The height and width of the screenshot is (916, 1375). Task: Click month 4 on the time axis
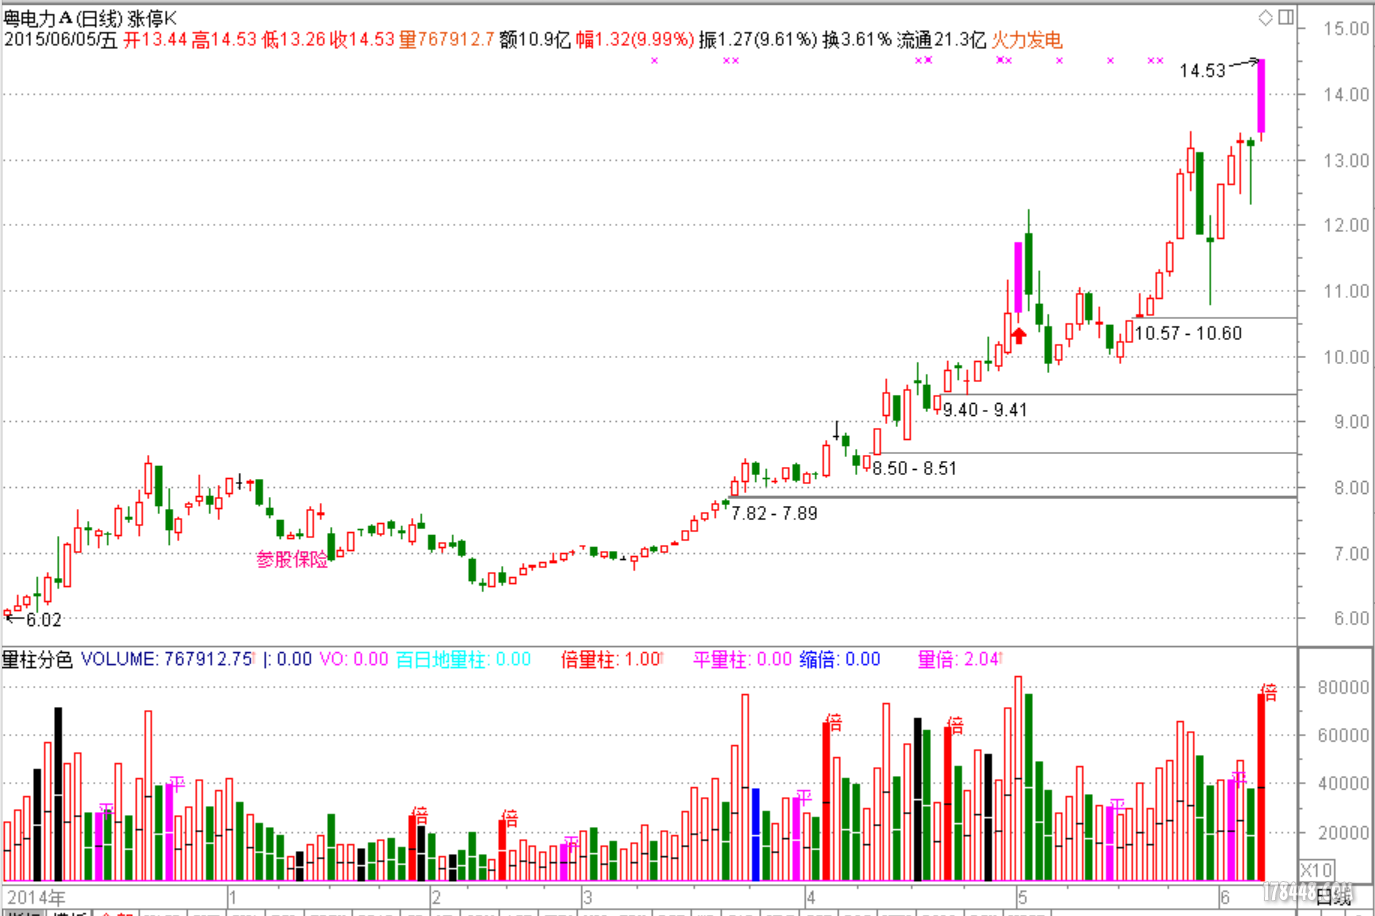coord(811,897)
